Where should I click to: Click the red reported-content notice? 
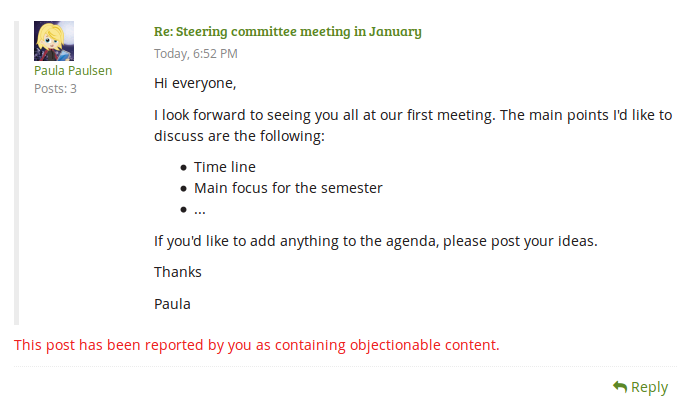257,345
